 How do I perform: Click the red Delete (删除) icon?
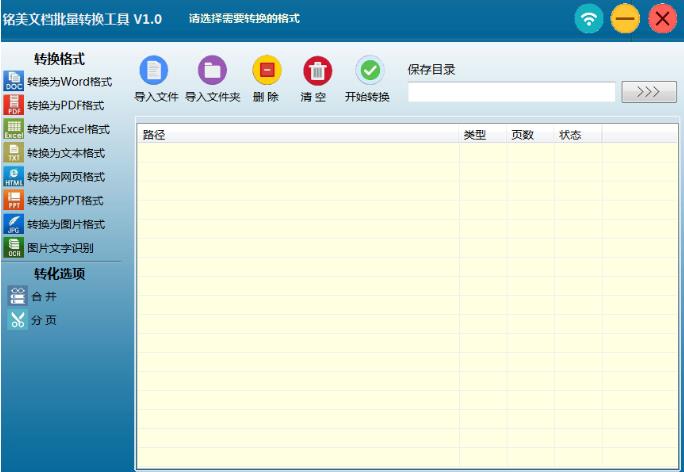click(266, 71)
